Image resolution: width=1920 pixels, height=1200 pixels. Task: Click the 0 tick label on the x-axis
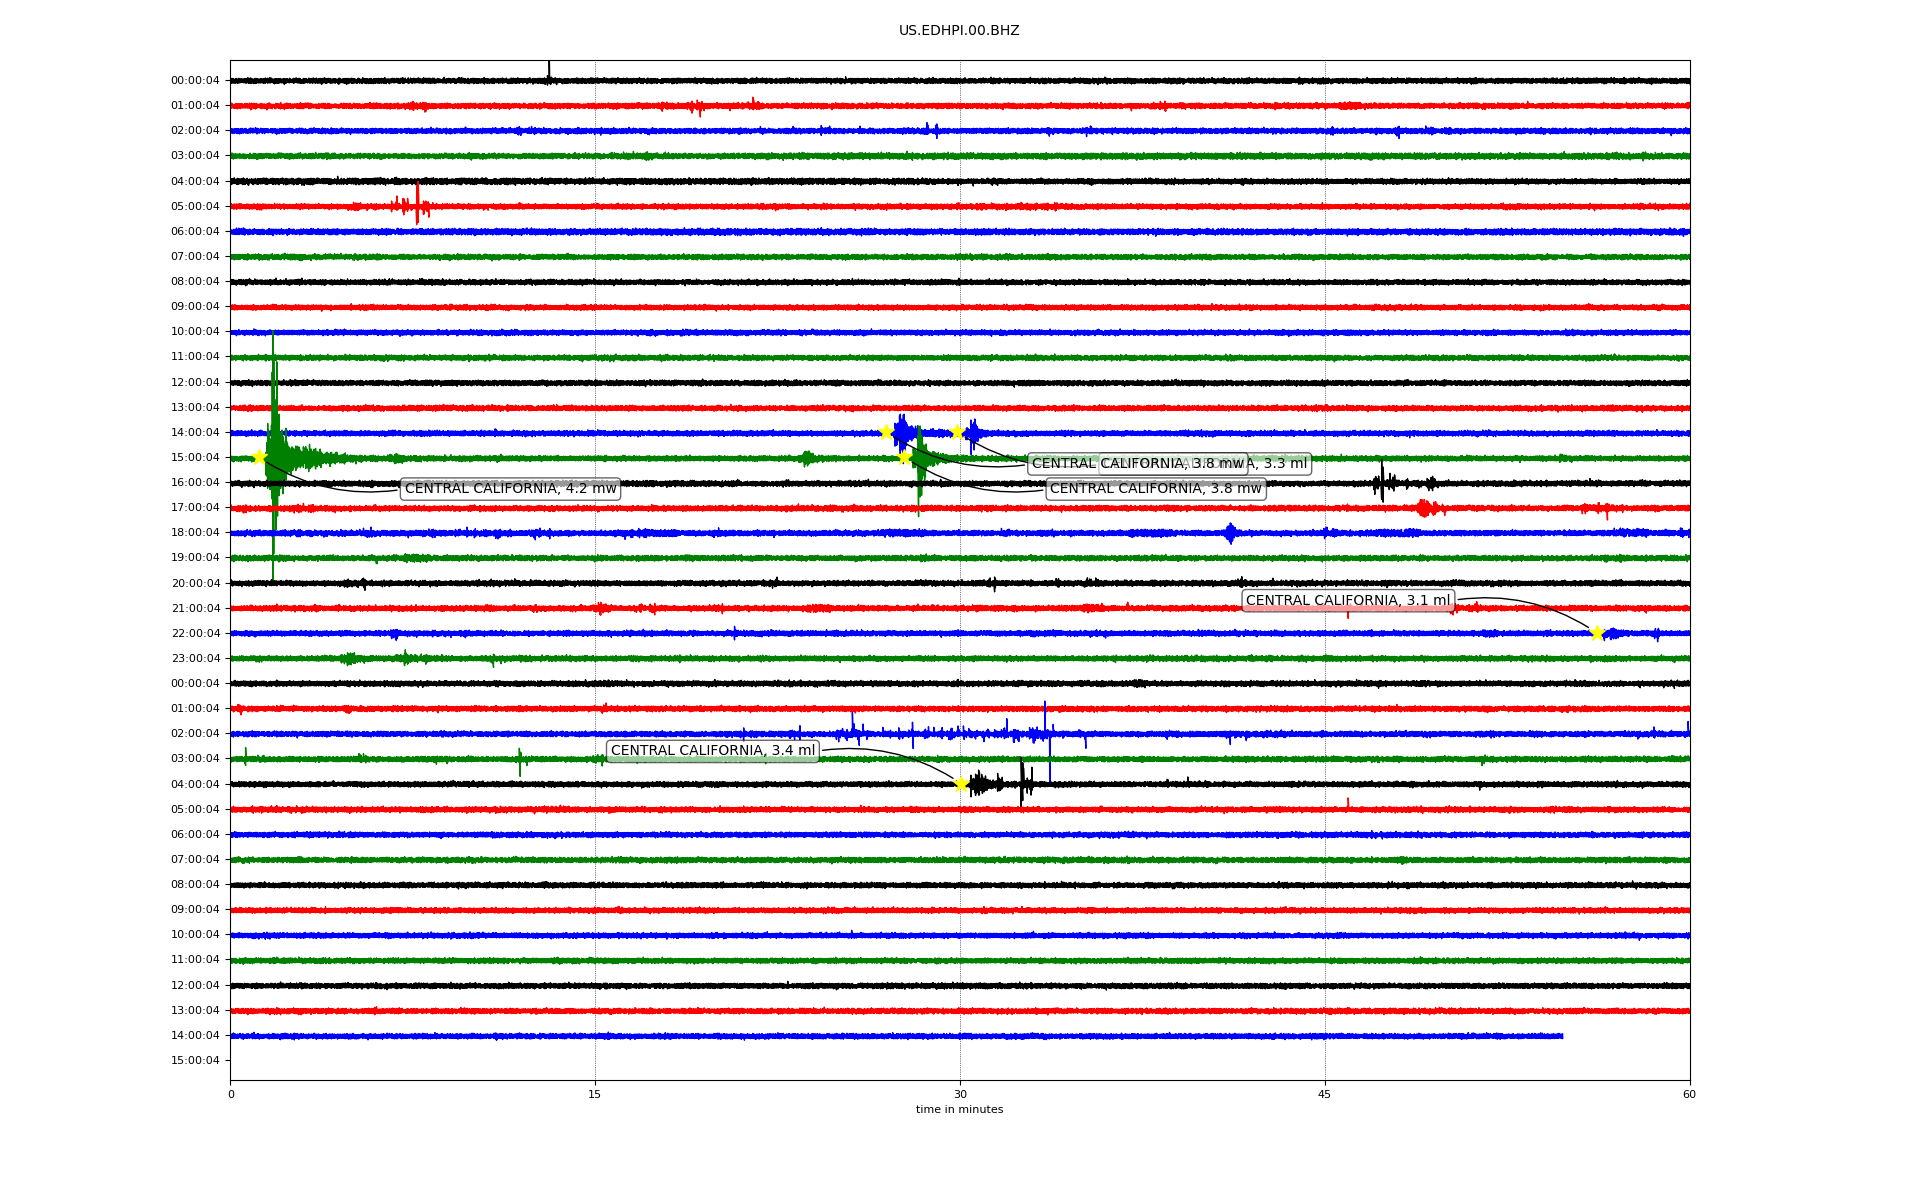231,1094
